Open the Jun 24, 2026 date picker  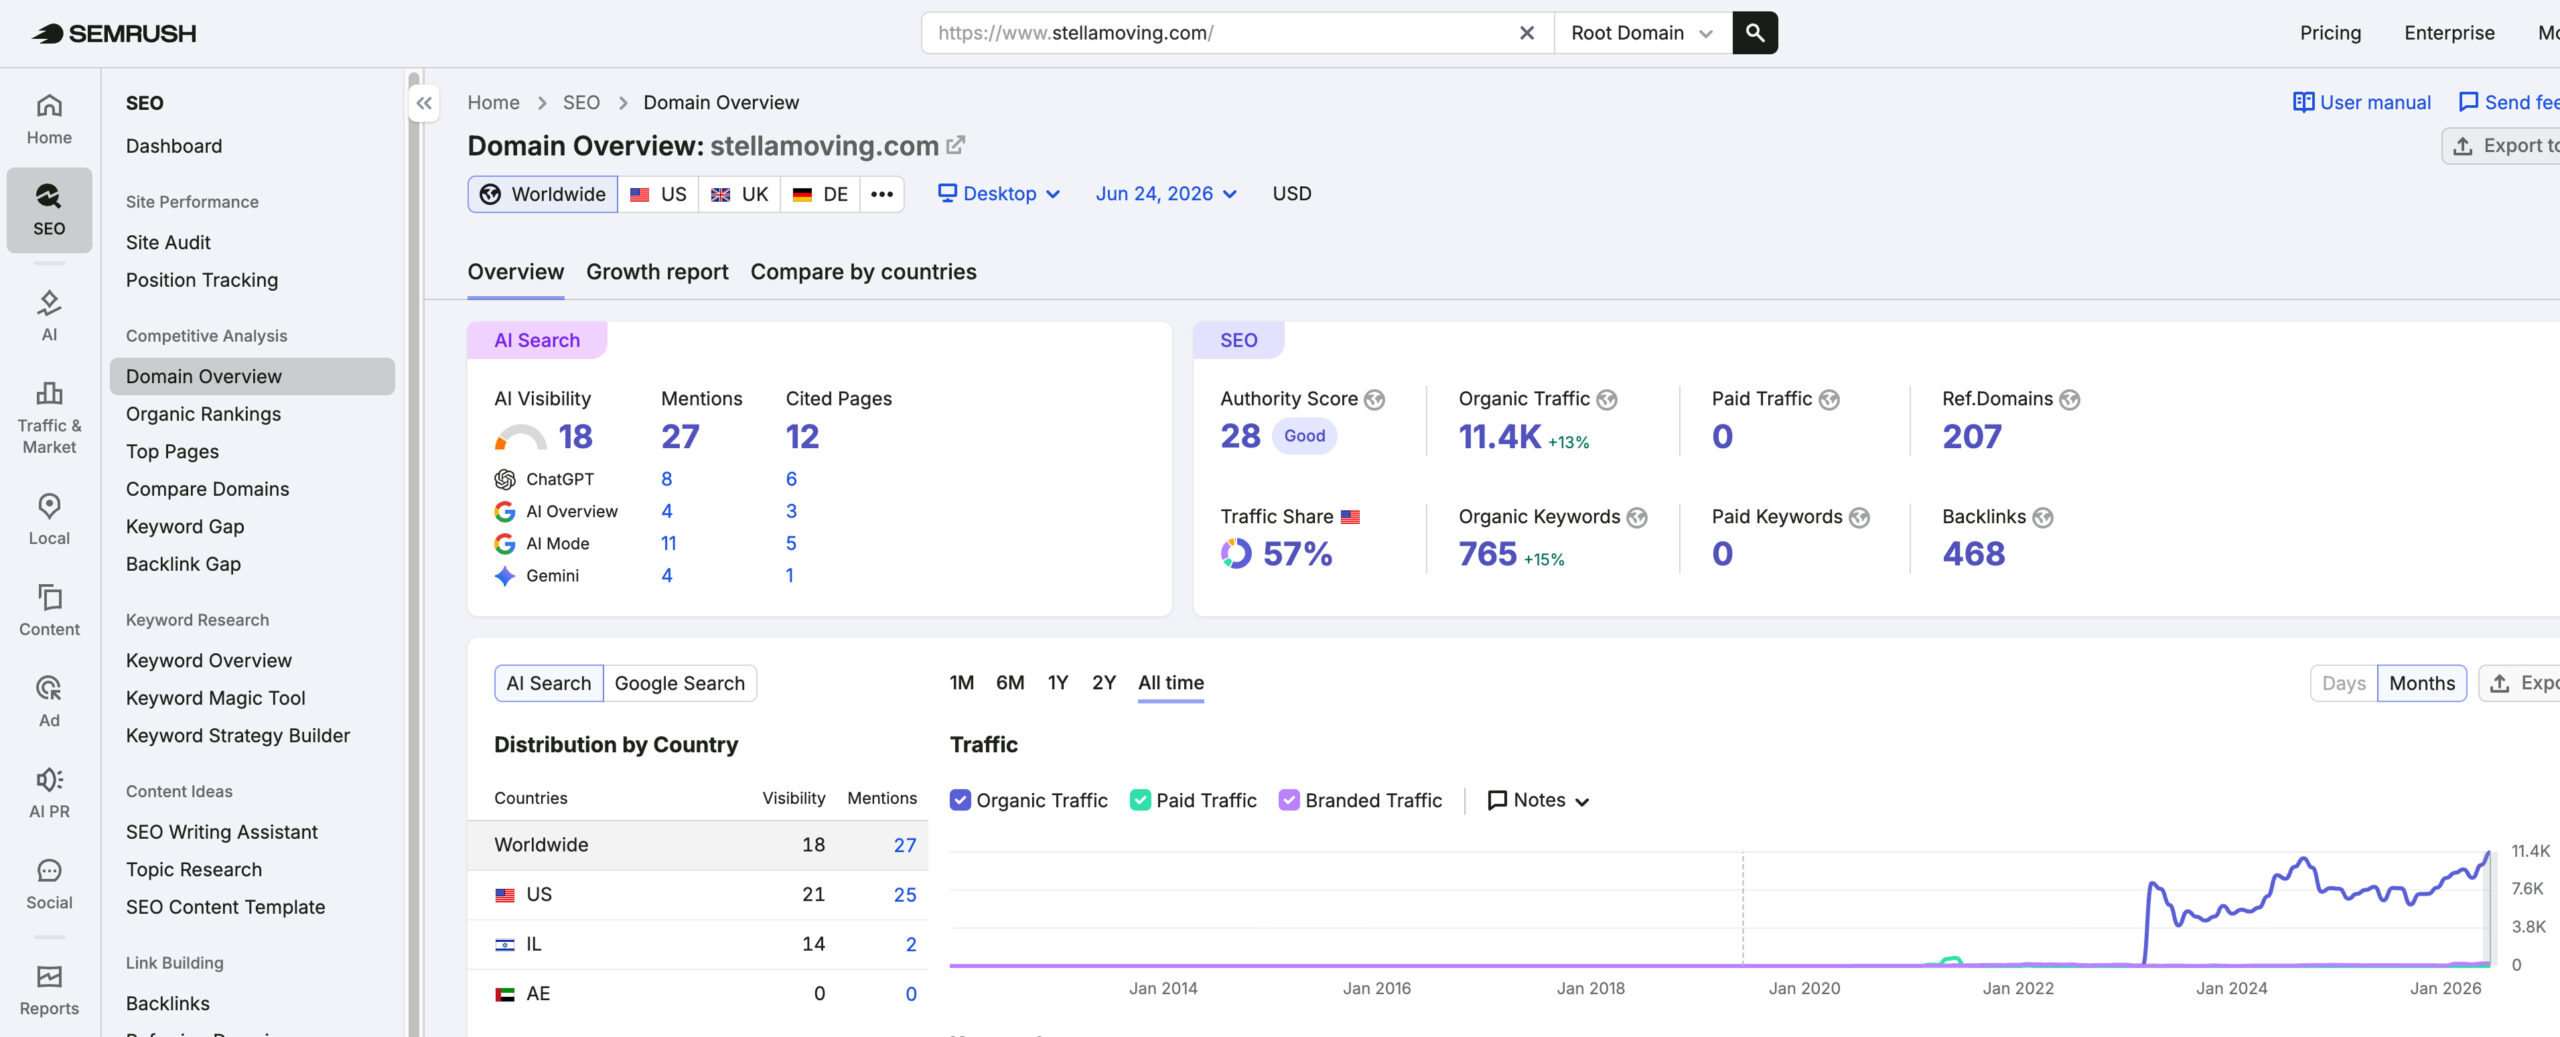click(x=1166, y=194)
